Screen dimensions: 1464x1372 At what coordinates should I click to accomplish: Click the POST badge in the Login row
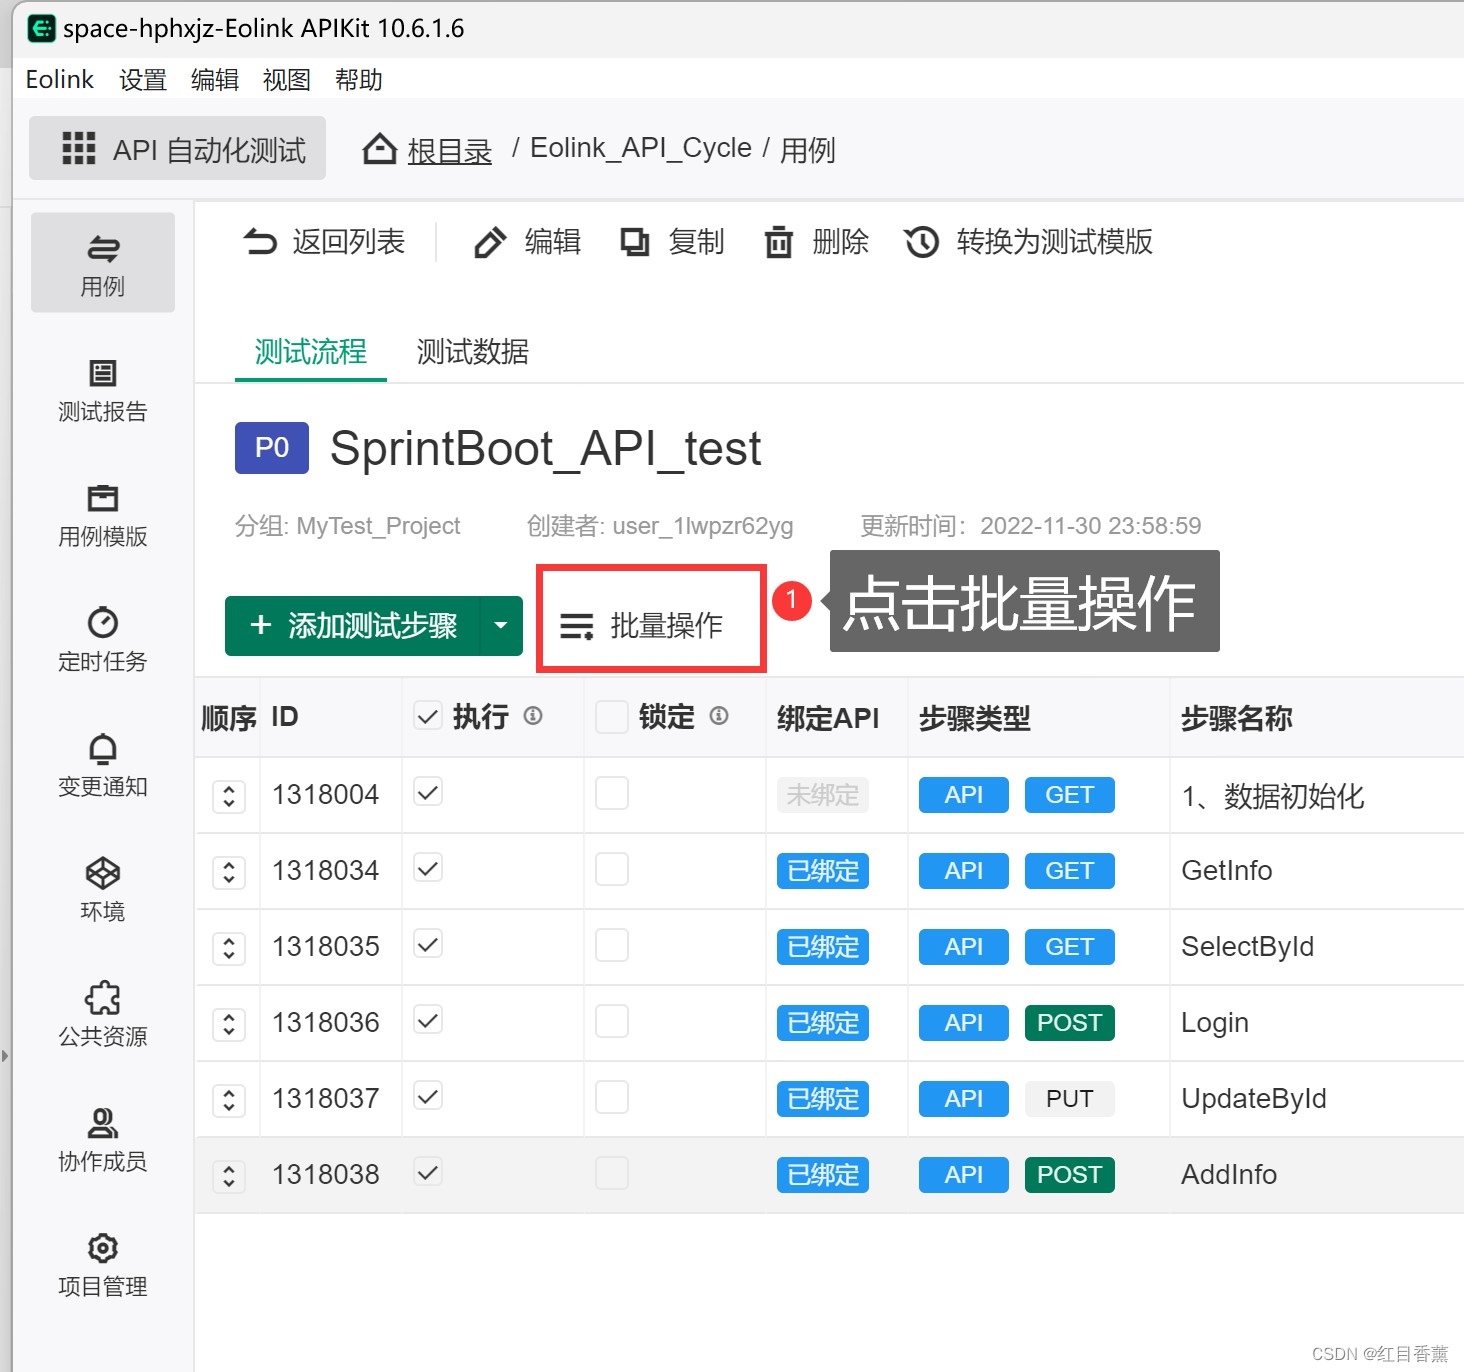1070,1023
